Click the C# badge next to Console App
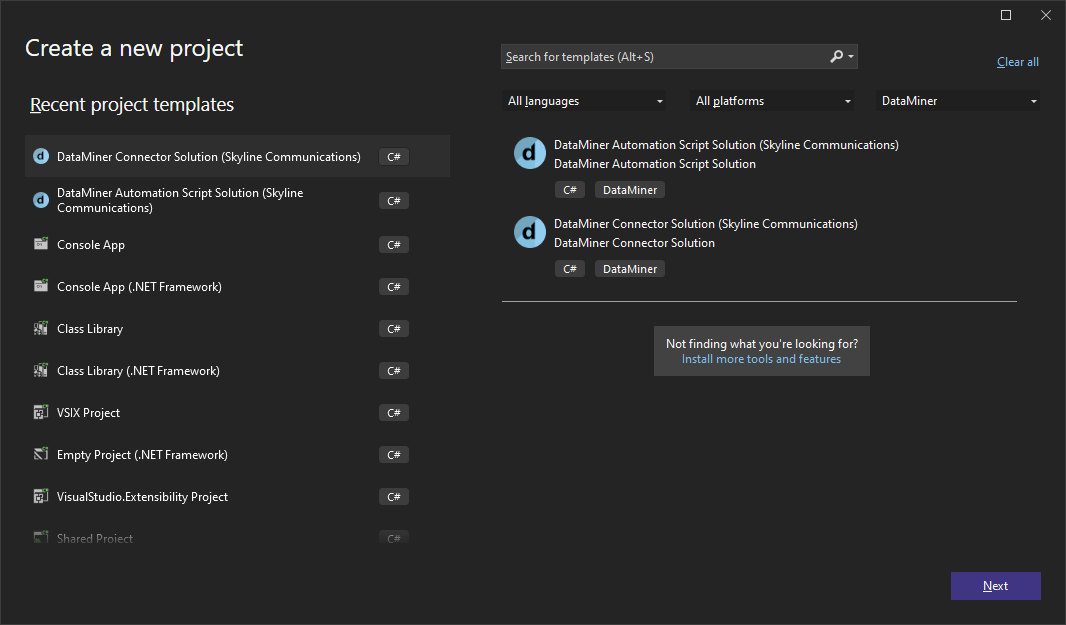This screenshot has width=1066, height=625. pos(393,244)
